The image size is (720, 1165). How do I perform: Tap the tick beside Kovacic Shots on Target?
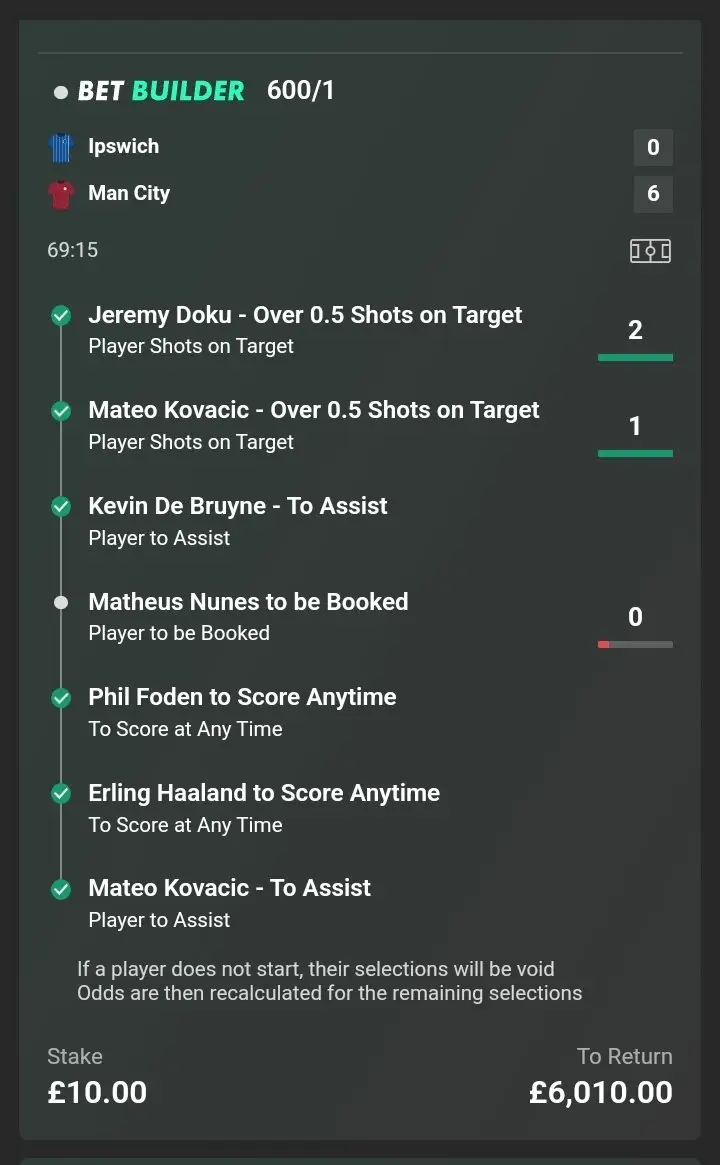(x=61, y=411)
